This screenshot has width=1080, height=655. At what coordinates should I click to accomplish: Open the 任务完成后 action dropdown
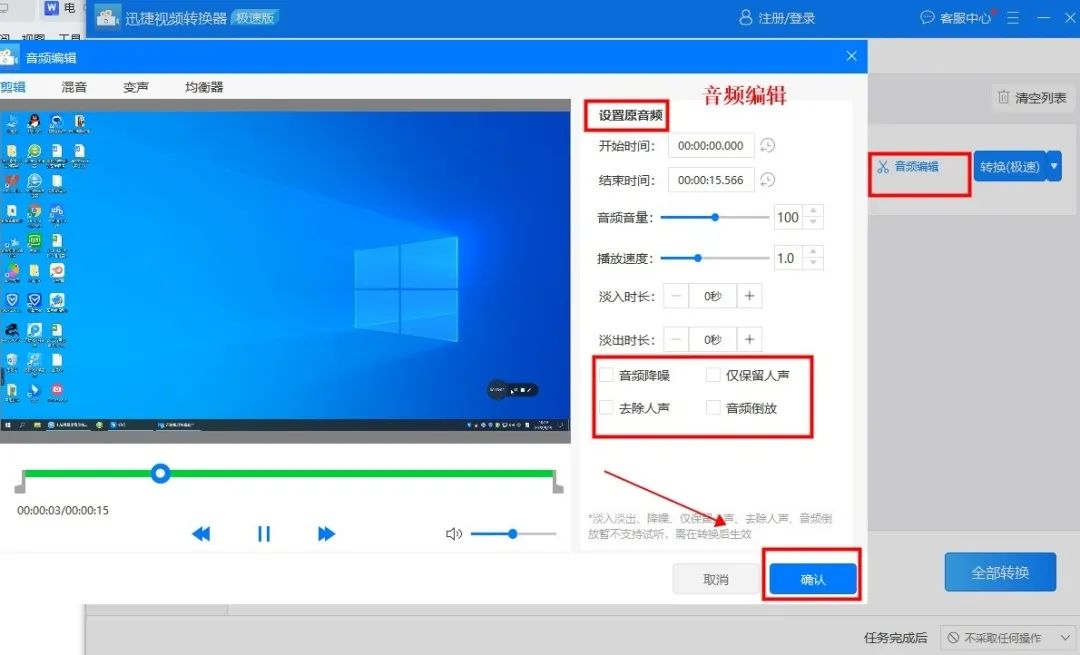(1006, 638)
